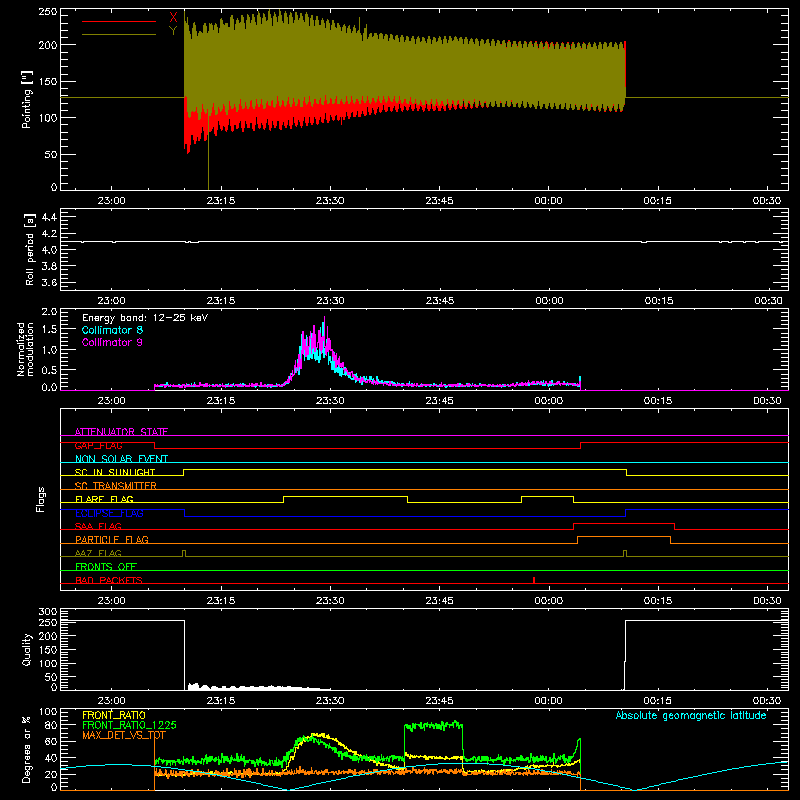Click the "Degrees or %" axis title
Screen dimensions: 800x800
tap(27, 749)
